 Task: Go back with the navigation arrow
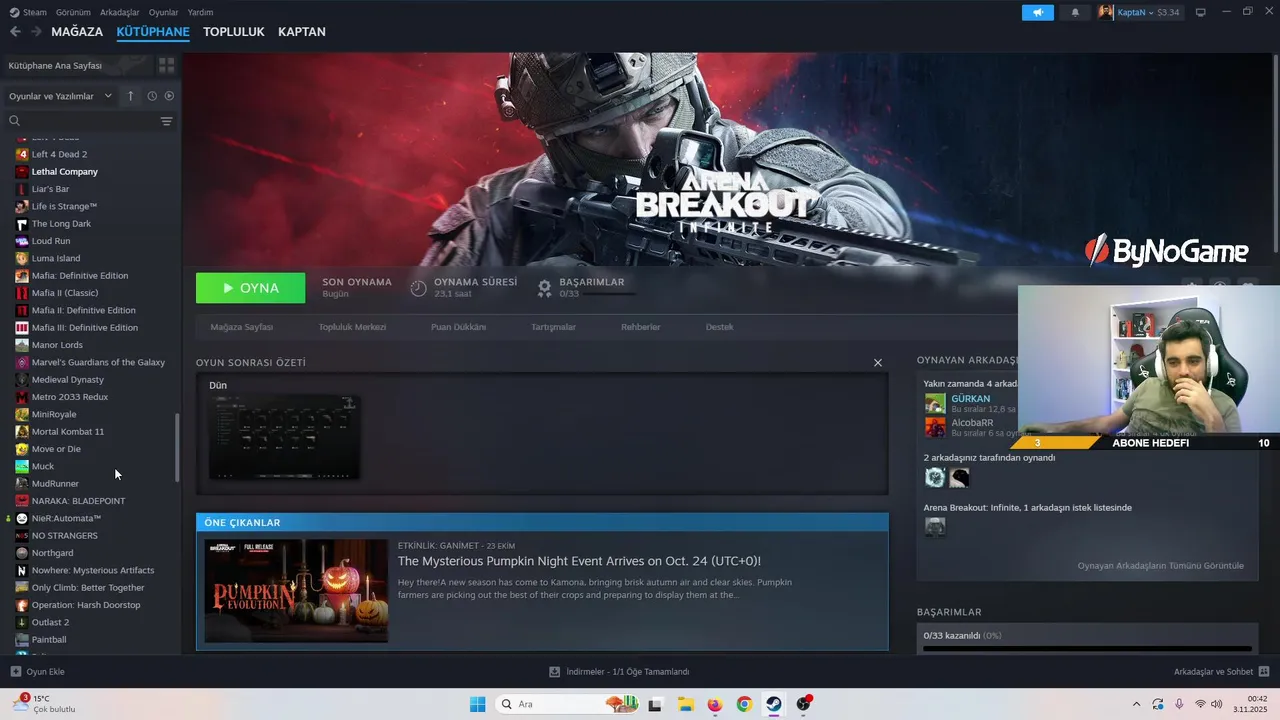click(x=15, y=32)
